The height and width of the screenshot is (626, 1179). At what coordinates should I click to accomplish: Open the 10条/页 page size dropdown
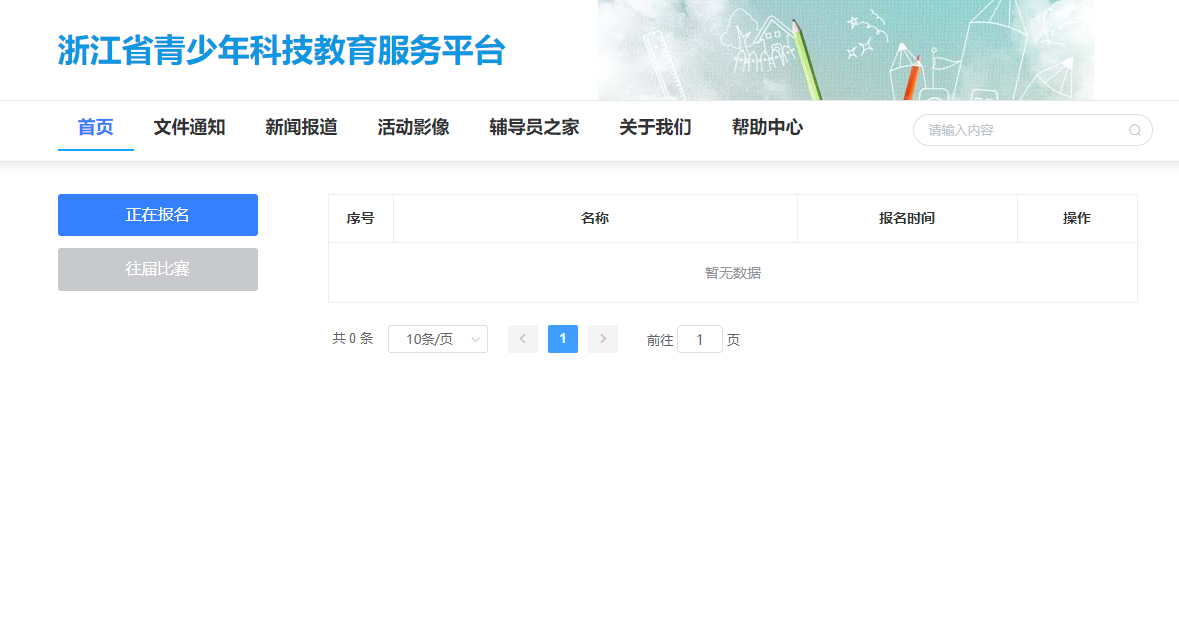click(x=438, y=339)
